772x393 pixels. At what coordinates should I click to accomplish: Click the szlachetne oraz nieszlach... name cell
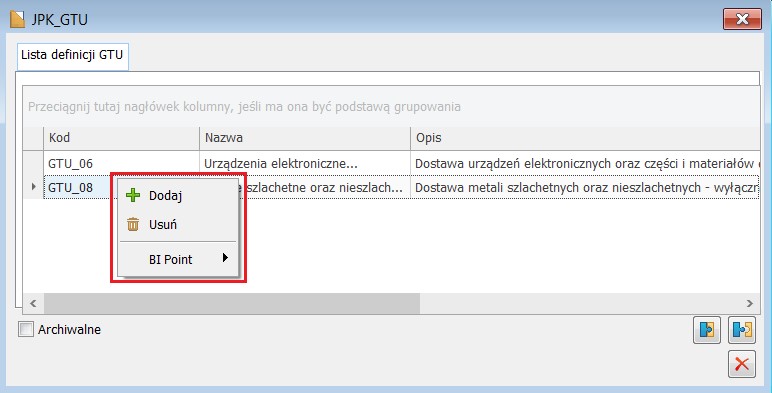pyautogui.click(x=325, y=187)
